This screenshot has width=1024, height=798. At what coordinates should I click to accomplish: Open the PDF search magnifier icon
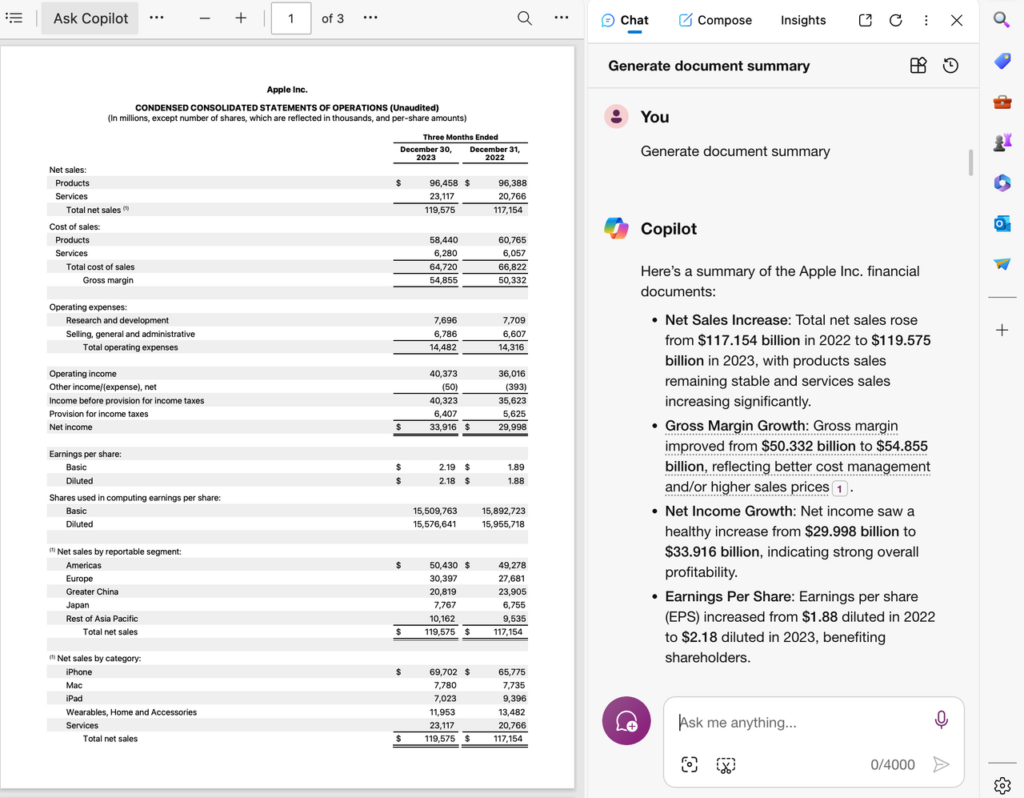click(524, 18)
